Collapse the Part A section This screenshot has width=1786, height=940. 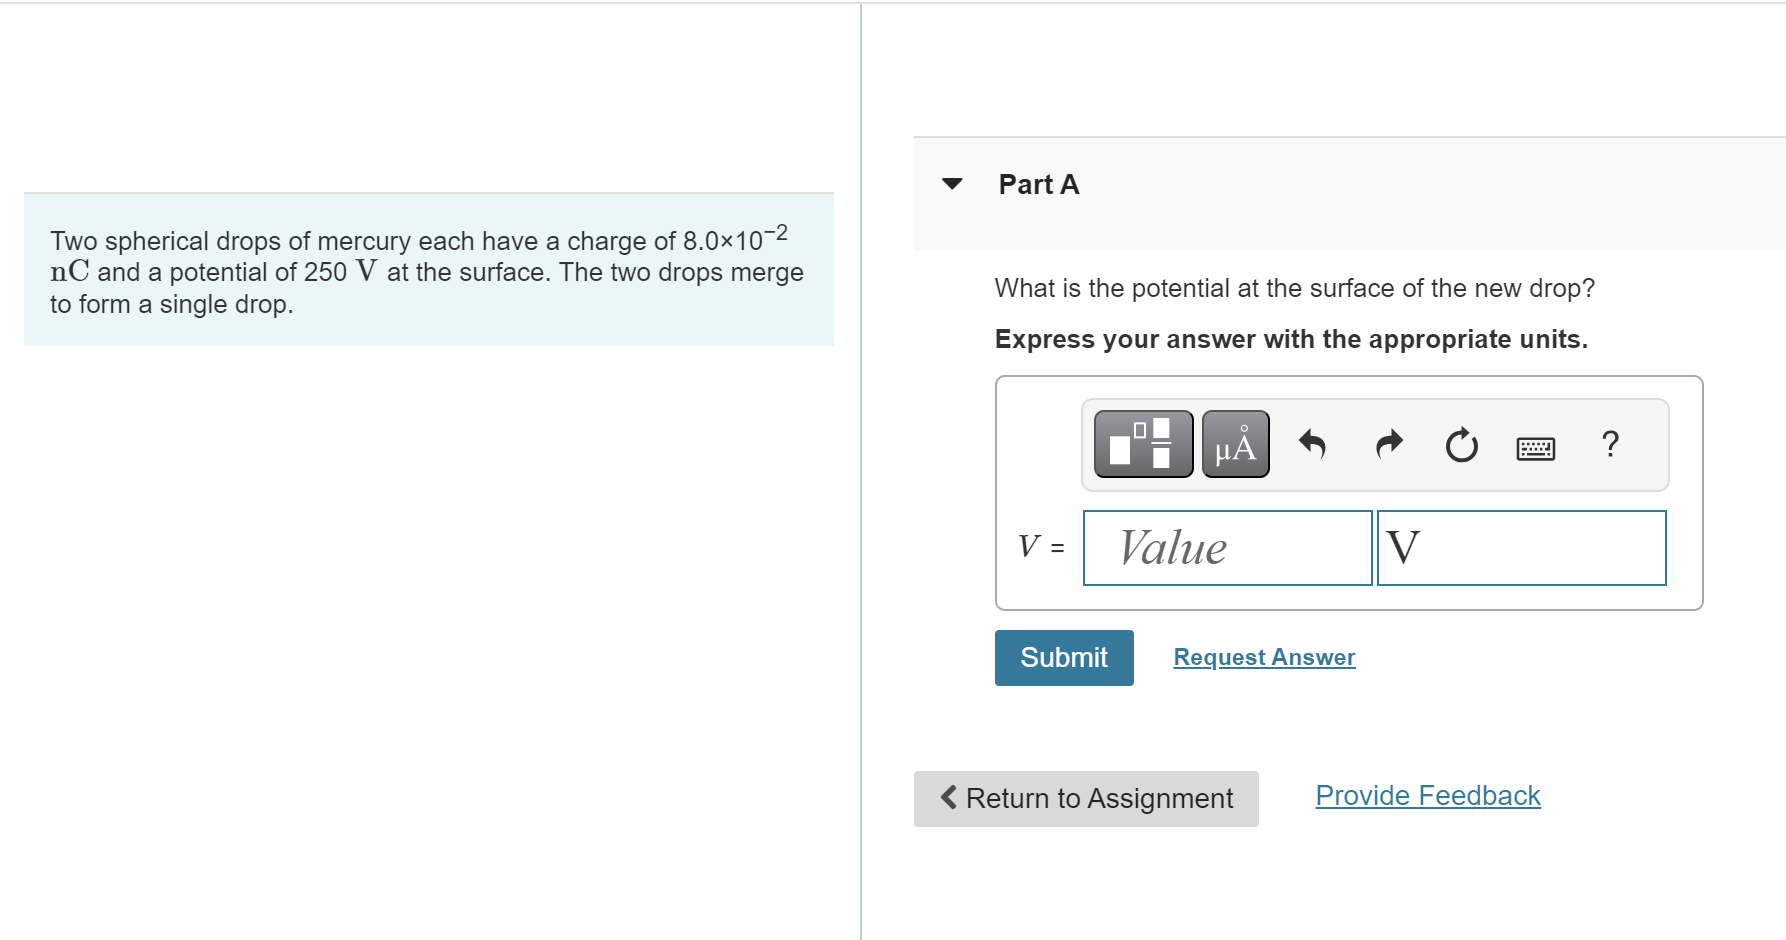click(x=952, y=183)
